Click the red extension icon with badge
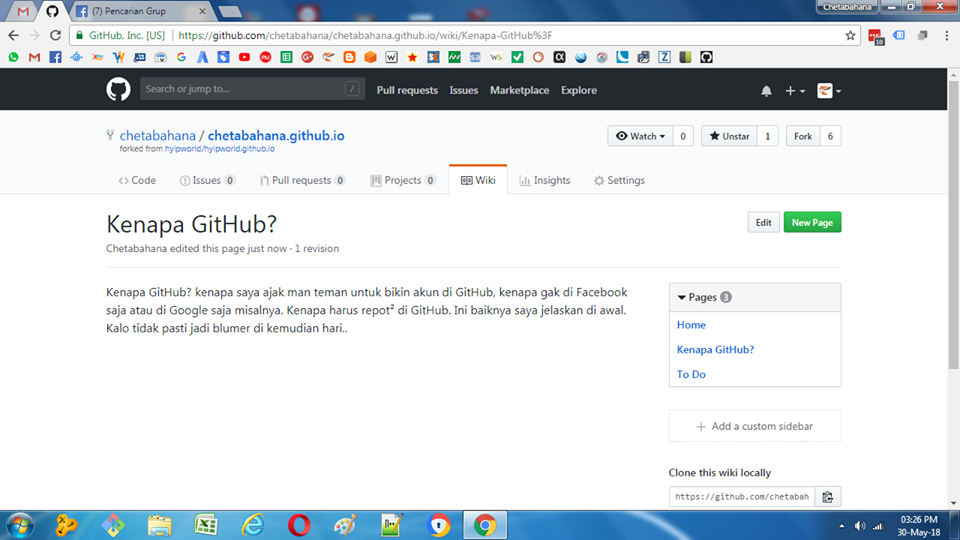This screenshot has width=960, height=540. [x=876, y=37]
